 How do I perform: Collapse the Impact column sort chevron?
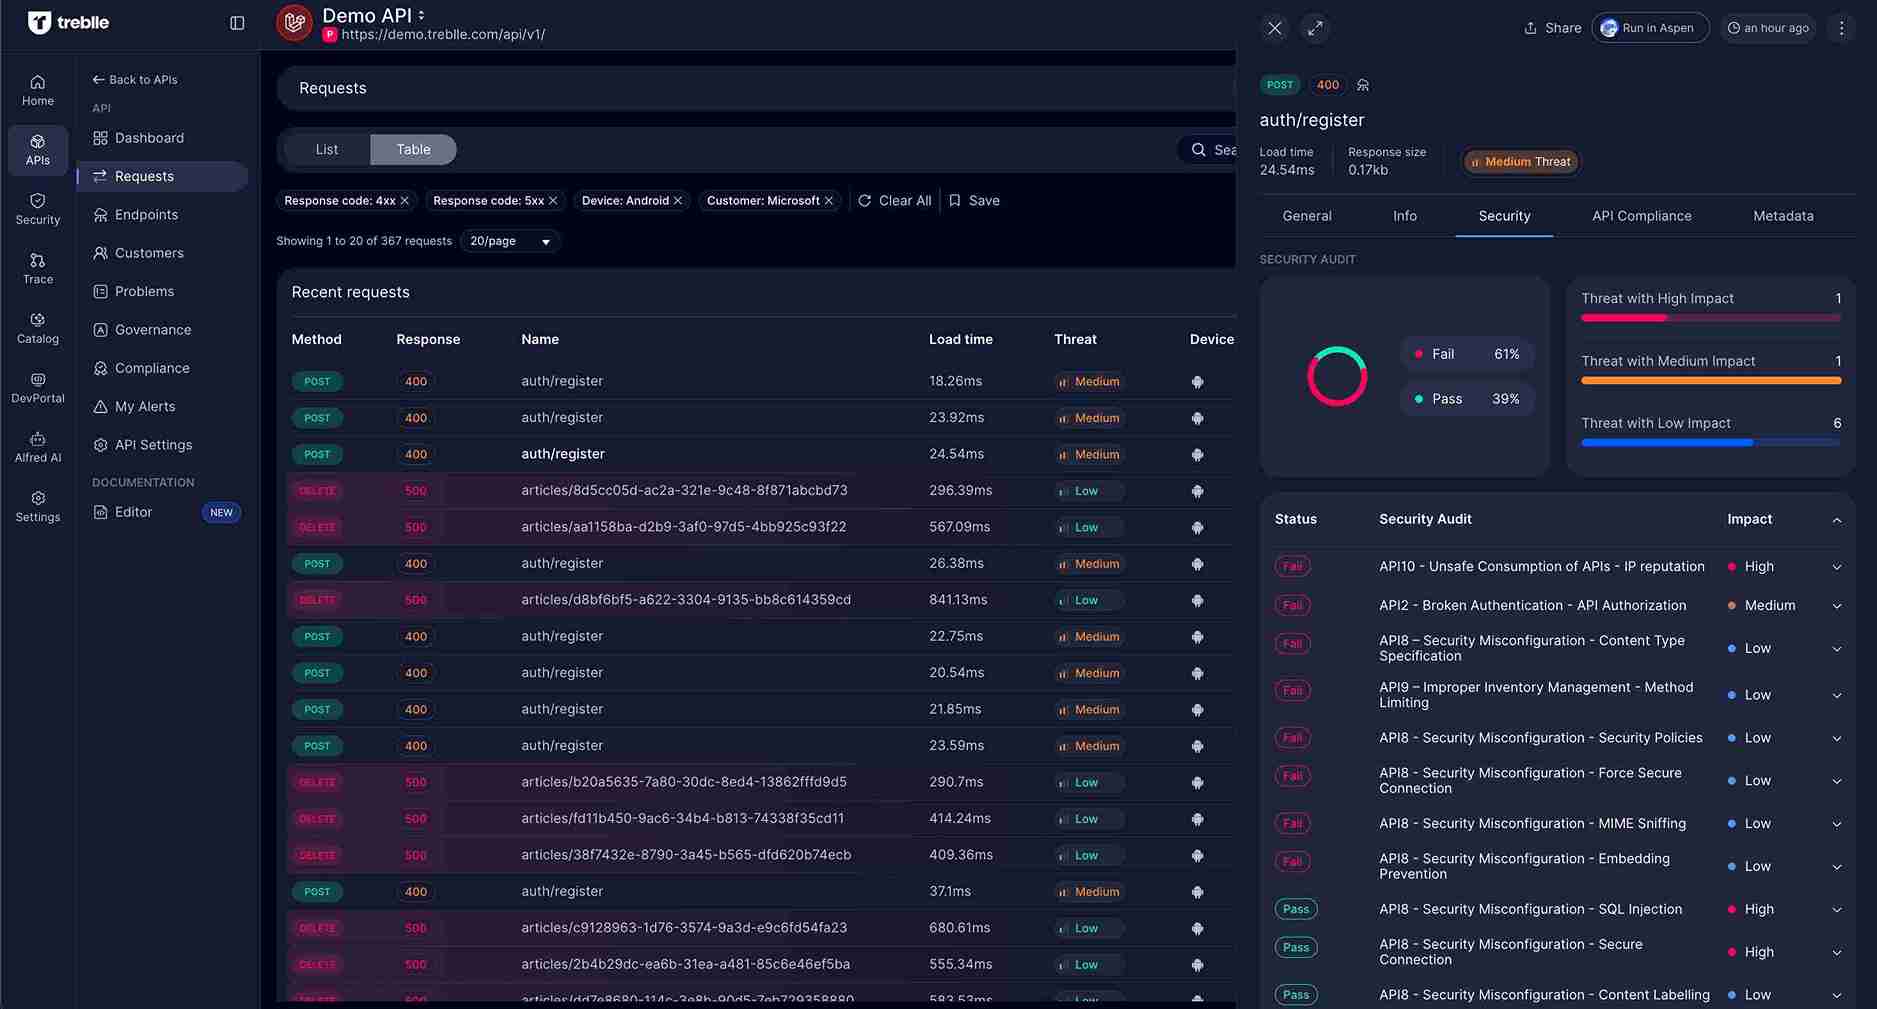1838,519
